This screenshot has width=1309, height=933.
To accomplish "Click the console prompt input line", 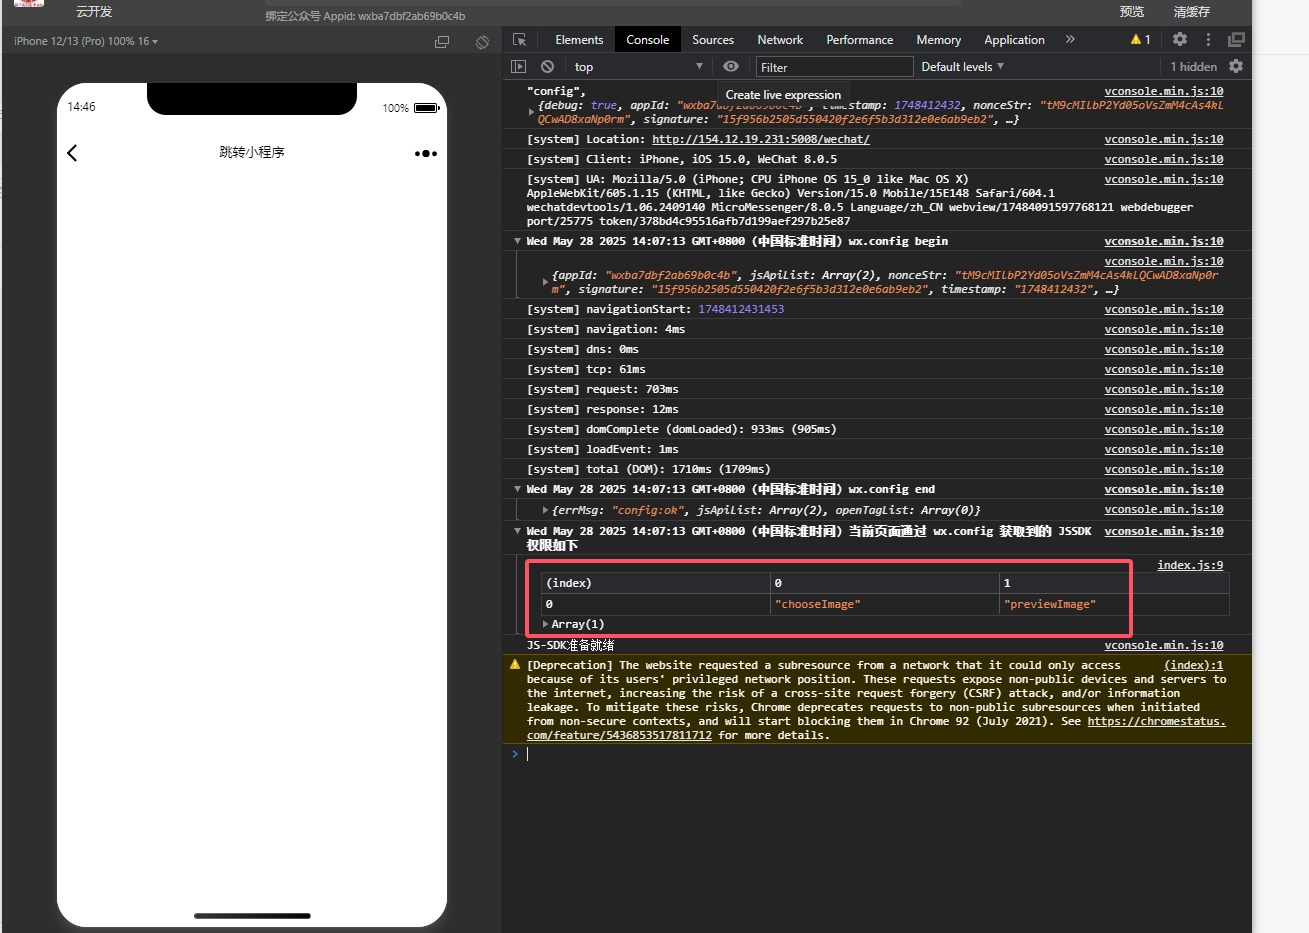I will (x=876, y=754).
